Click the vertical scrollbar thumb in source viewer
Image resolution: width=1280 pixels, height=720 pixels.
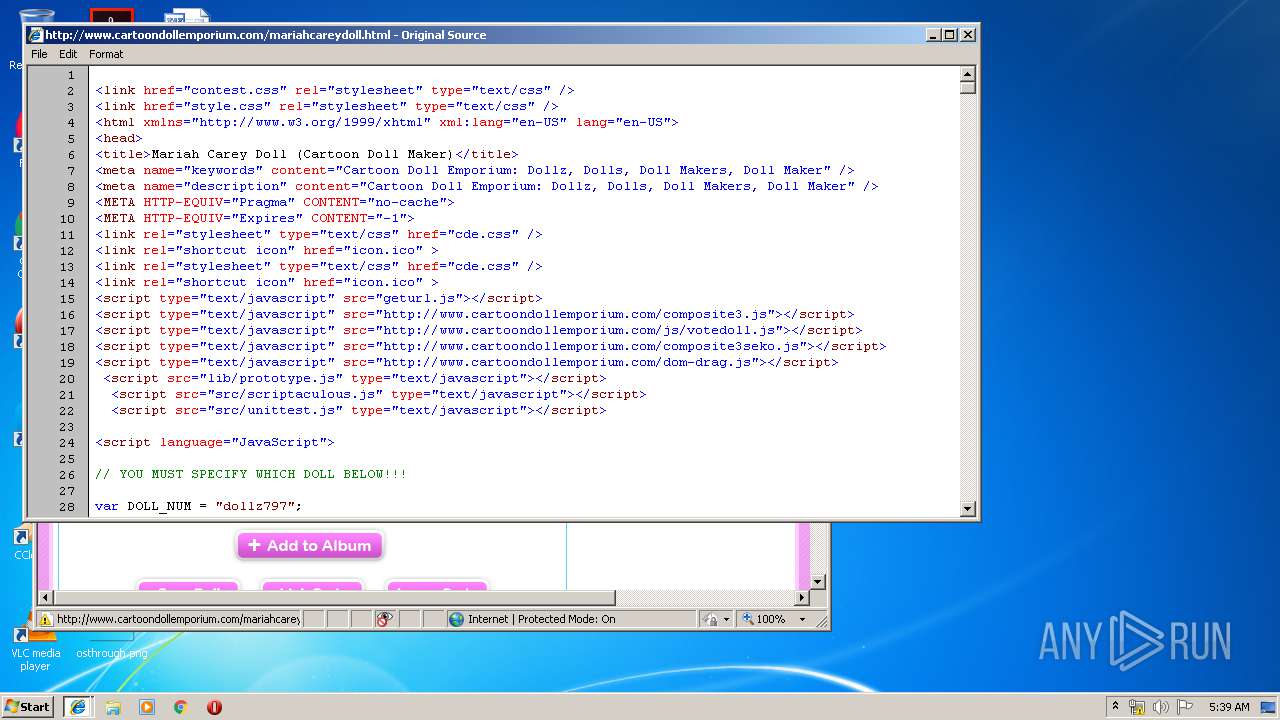pos(967,87)
